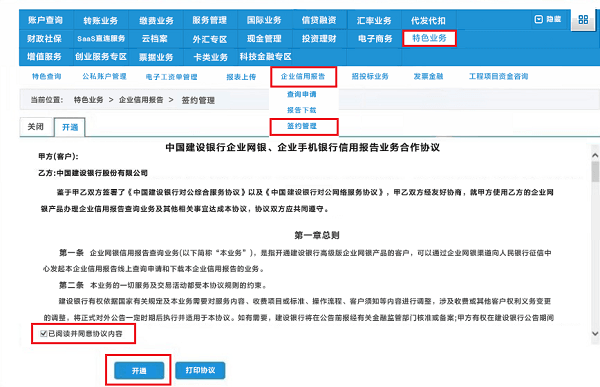Open 账户查询 menu
600x387 pixels.
45,20
